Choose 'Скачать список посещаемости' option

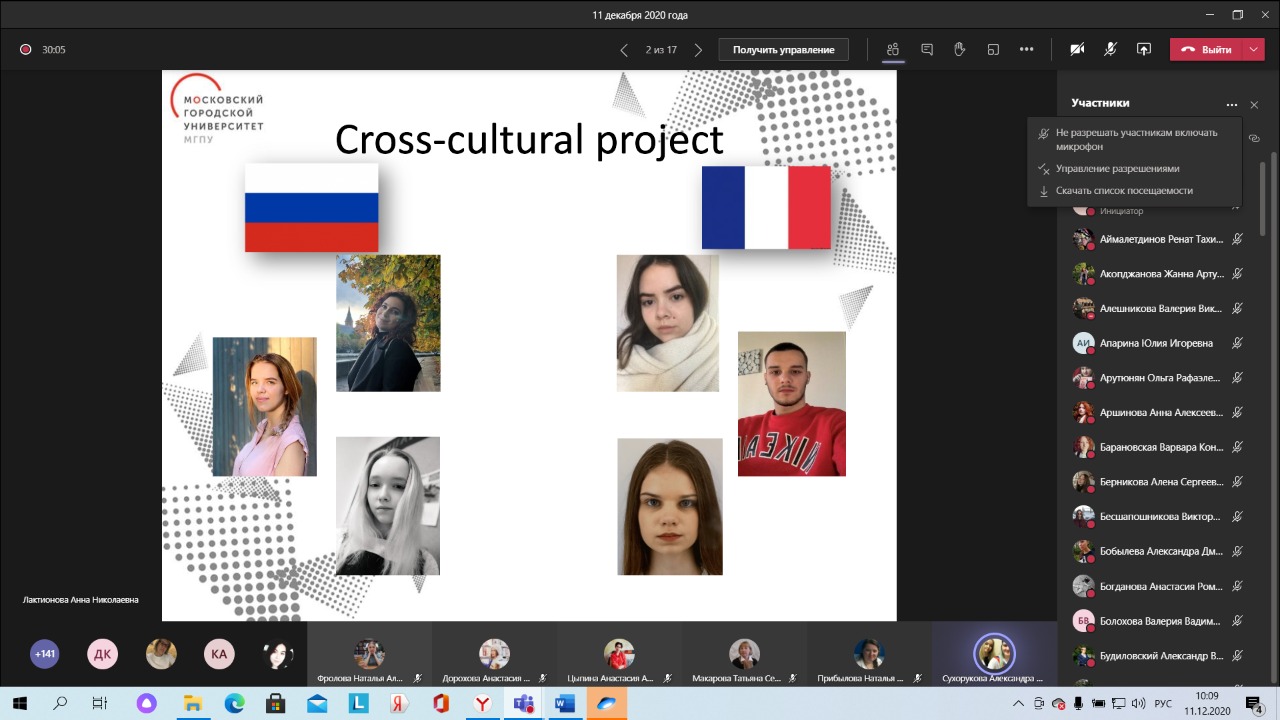coord(1124,191)
